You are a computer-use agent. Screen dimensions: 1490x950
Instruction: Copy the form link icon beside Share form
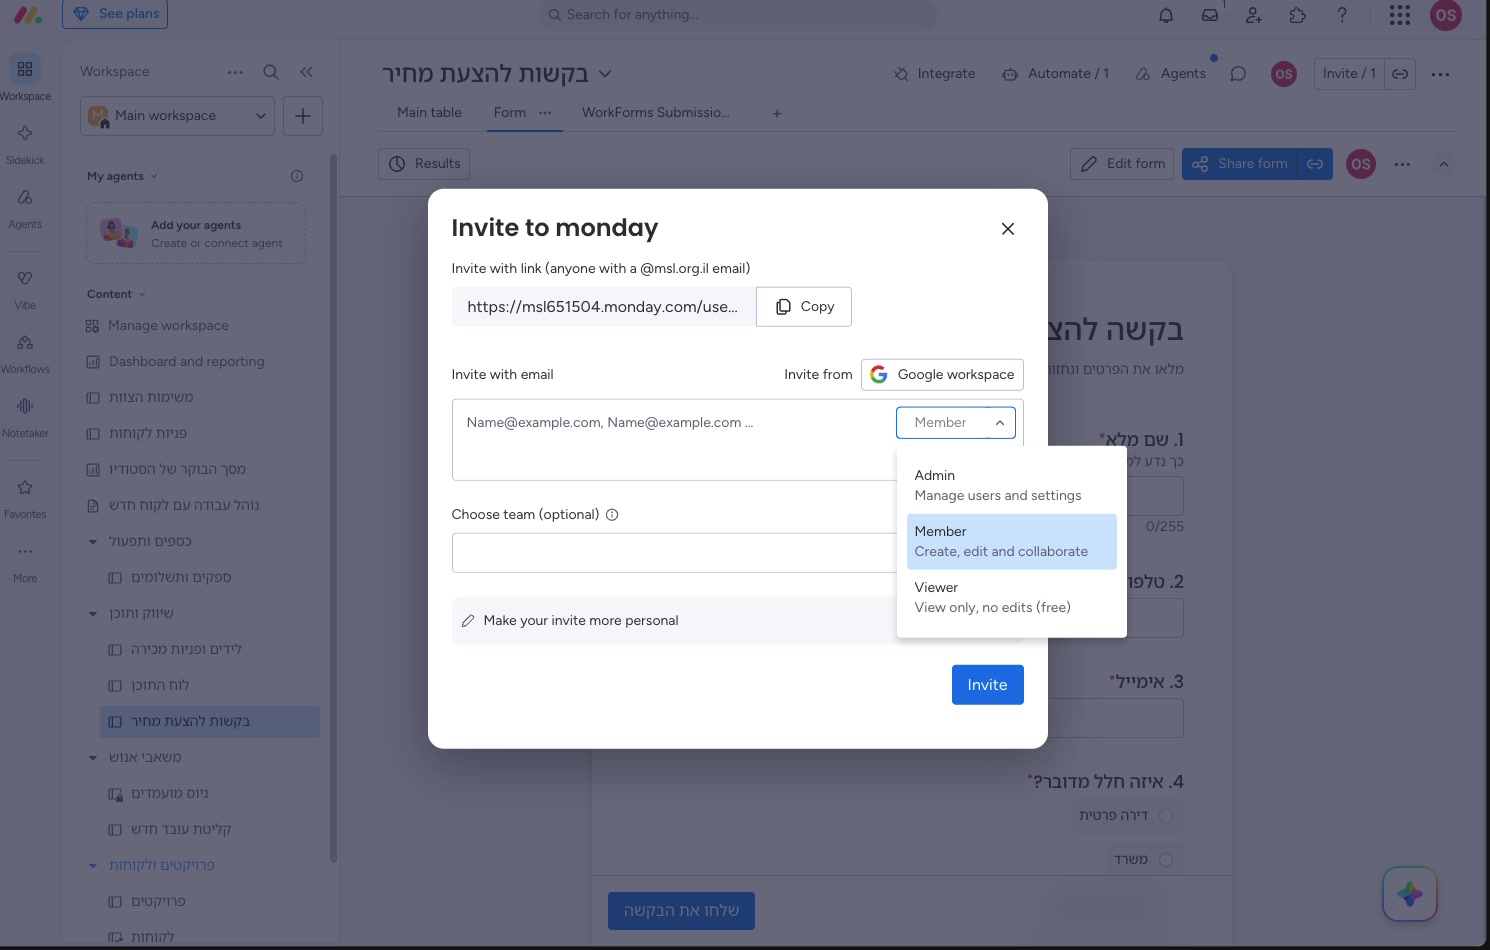point(1315,164)
